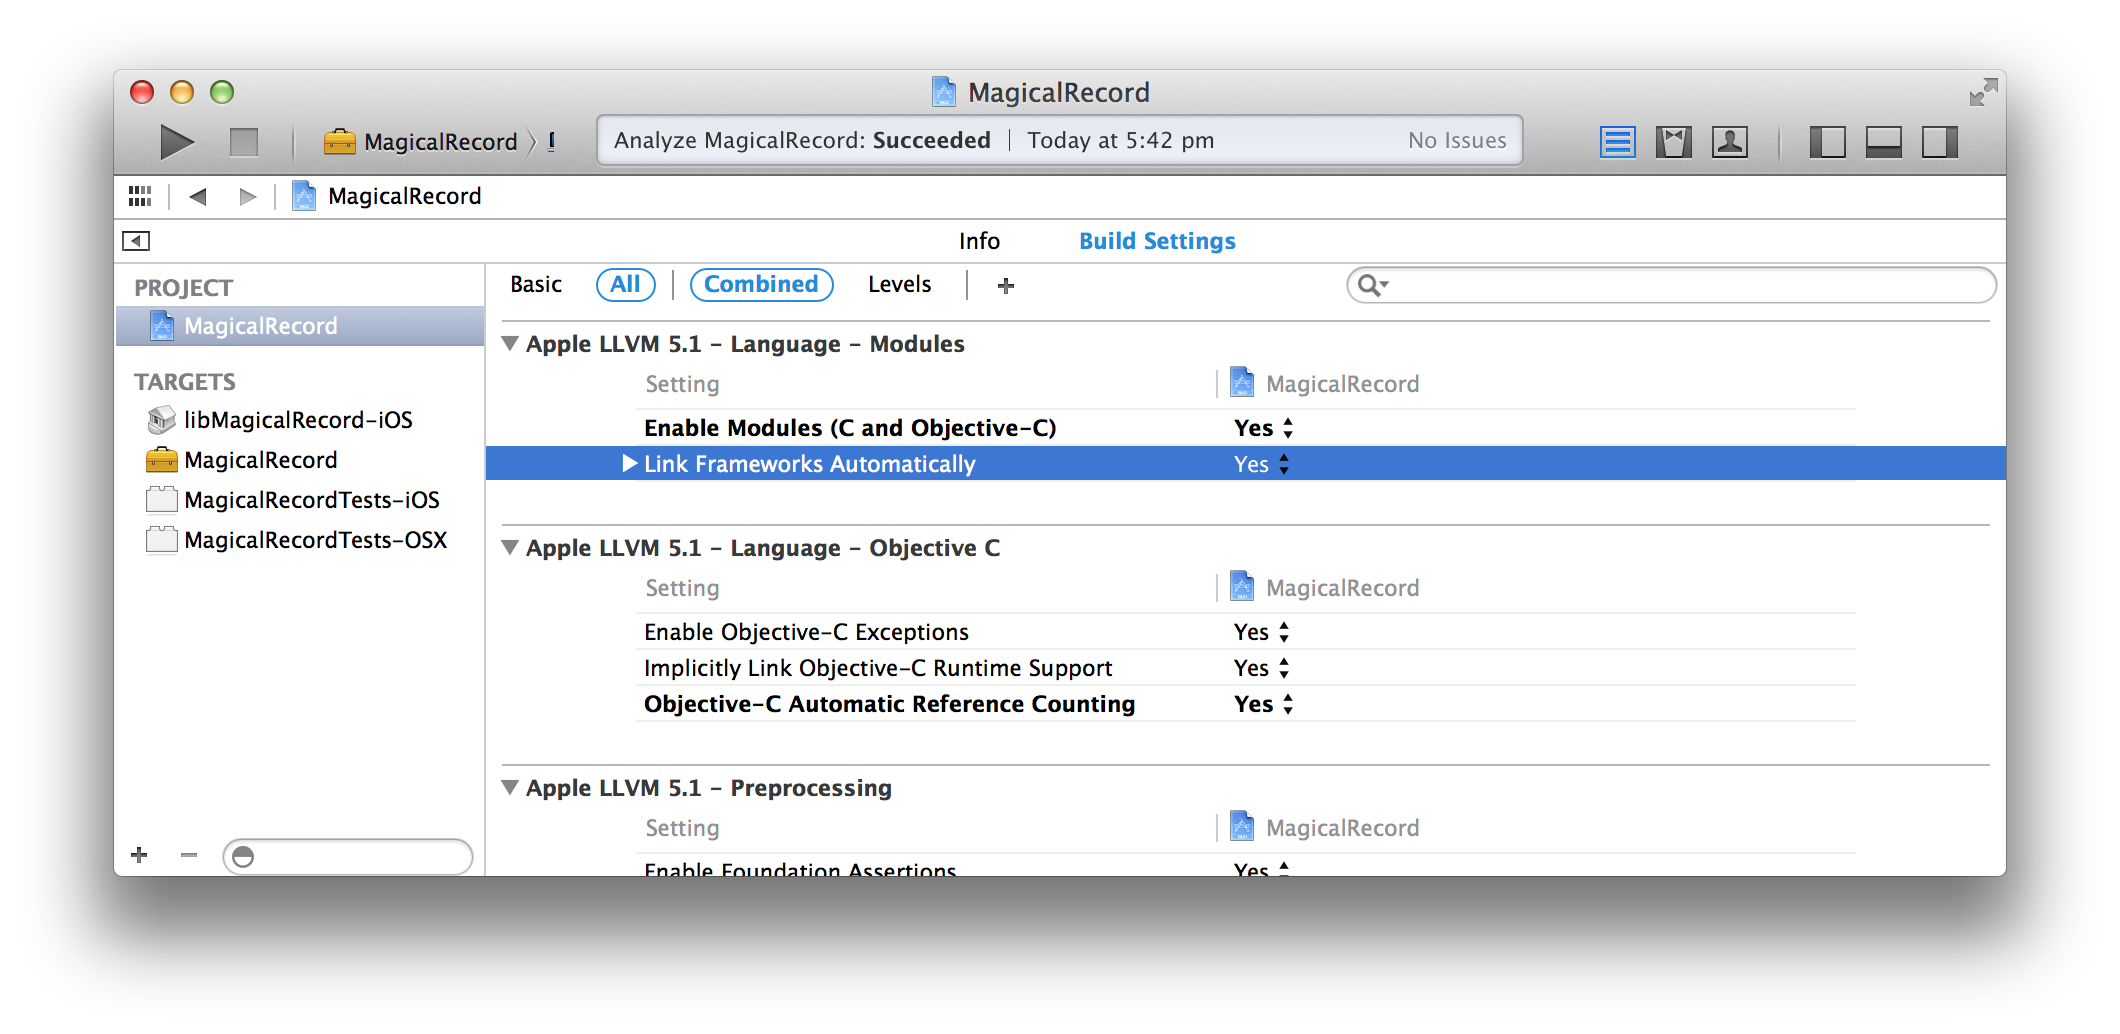Collapse Language - Modules section

pyautogui.click(x=510, y=344)
